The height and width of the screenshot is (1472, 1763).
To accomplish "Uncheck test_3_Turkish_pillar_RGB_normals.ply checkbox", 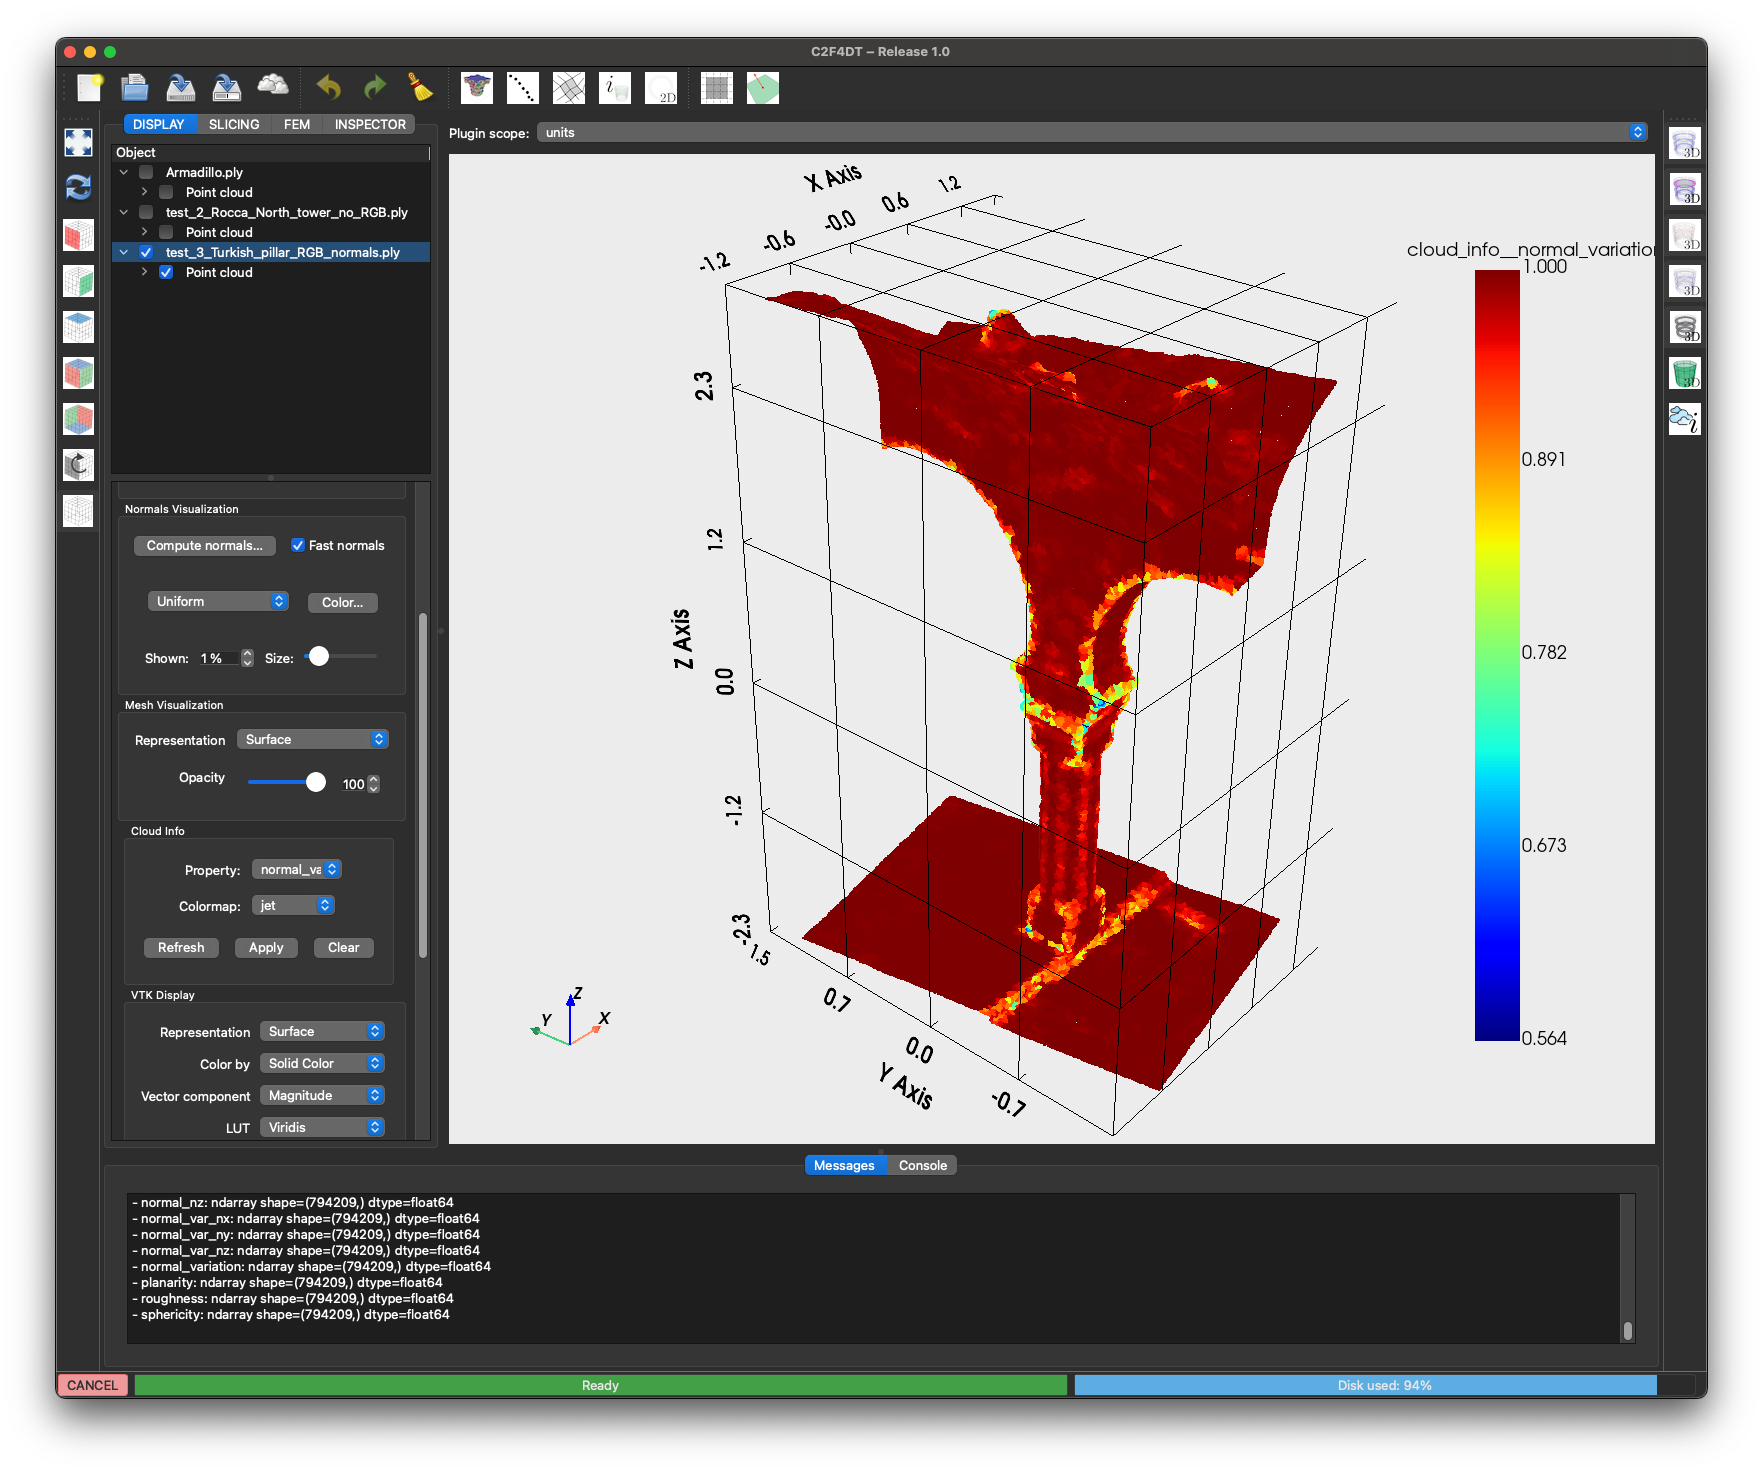I will 146,252.
